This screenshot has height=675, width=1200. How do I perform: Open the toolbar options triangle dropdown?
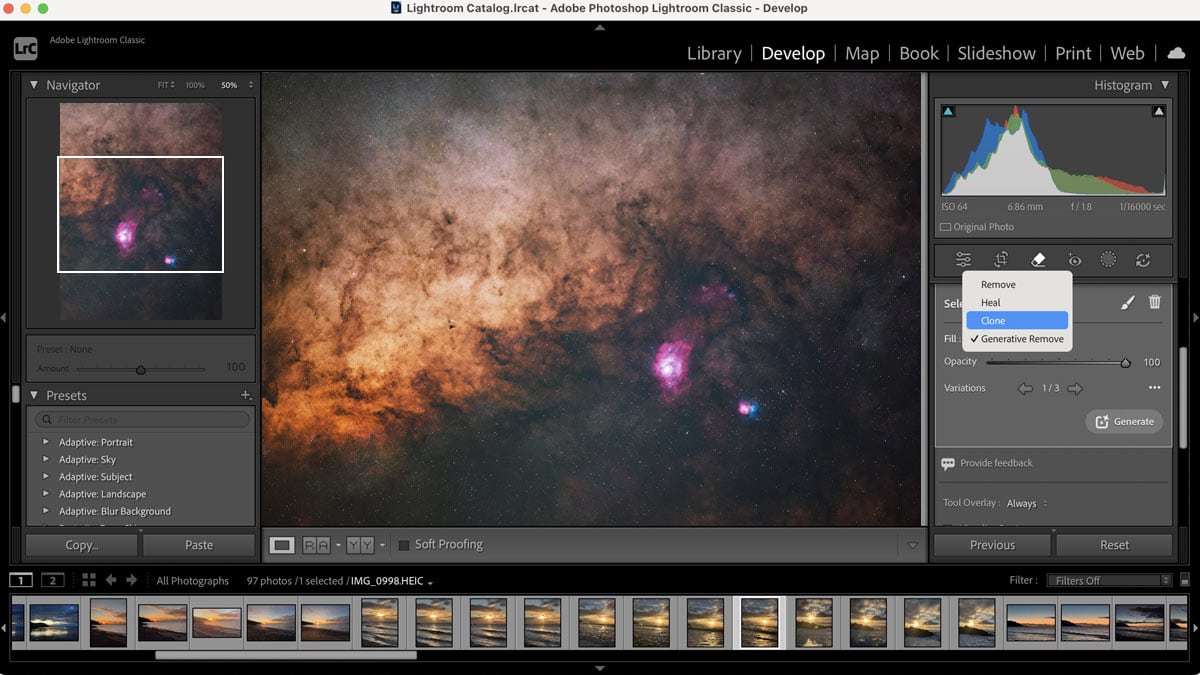tap(912, 545)
